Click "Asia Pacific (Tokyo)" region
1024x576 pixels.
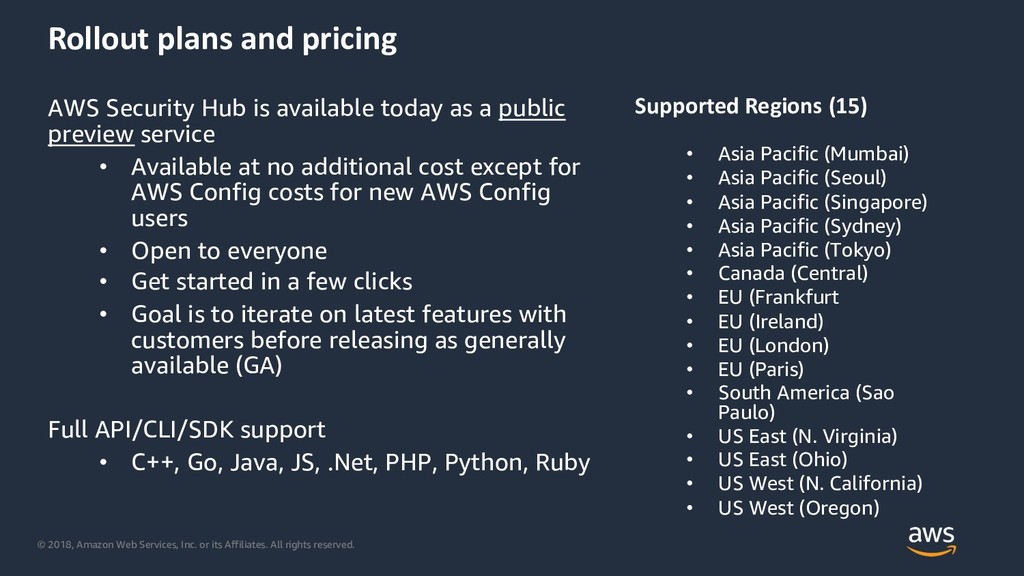coord(804,250)
